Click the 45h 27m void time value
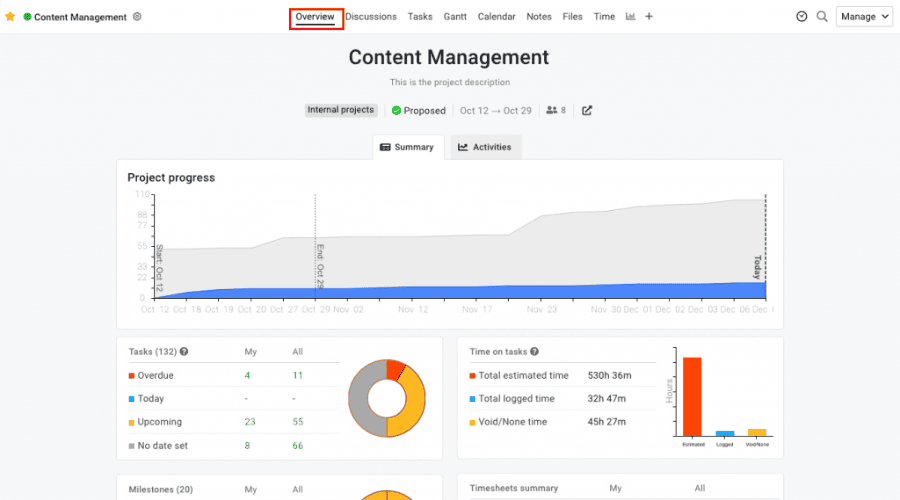This screenshot has width=900, height=500. pos(607,422)
